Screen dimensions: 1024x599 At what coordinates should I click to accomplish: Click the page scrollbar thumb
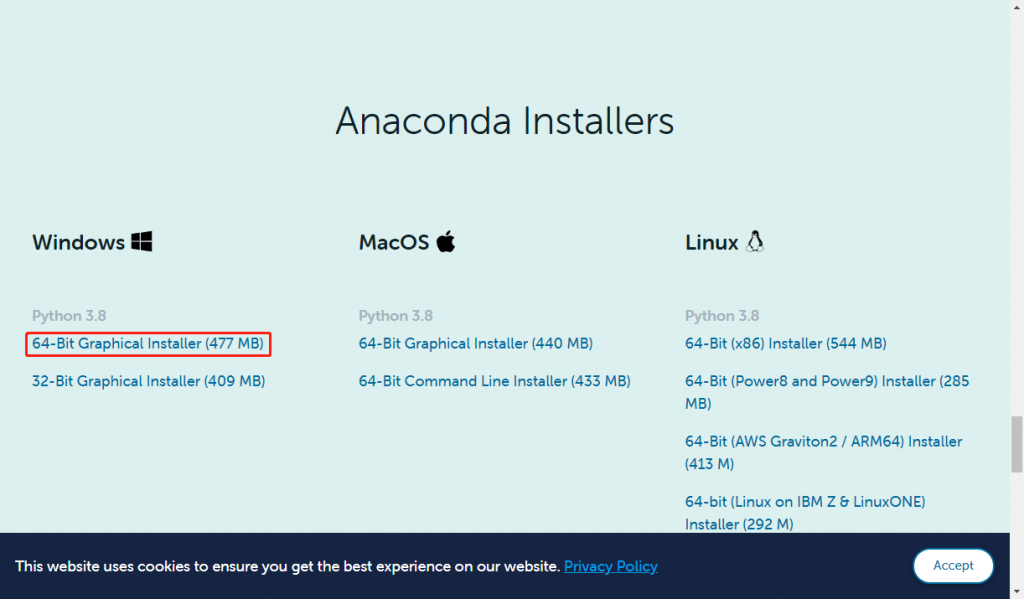tap(1017, 444)
